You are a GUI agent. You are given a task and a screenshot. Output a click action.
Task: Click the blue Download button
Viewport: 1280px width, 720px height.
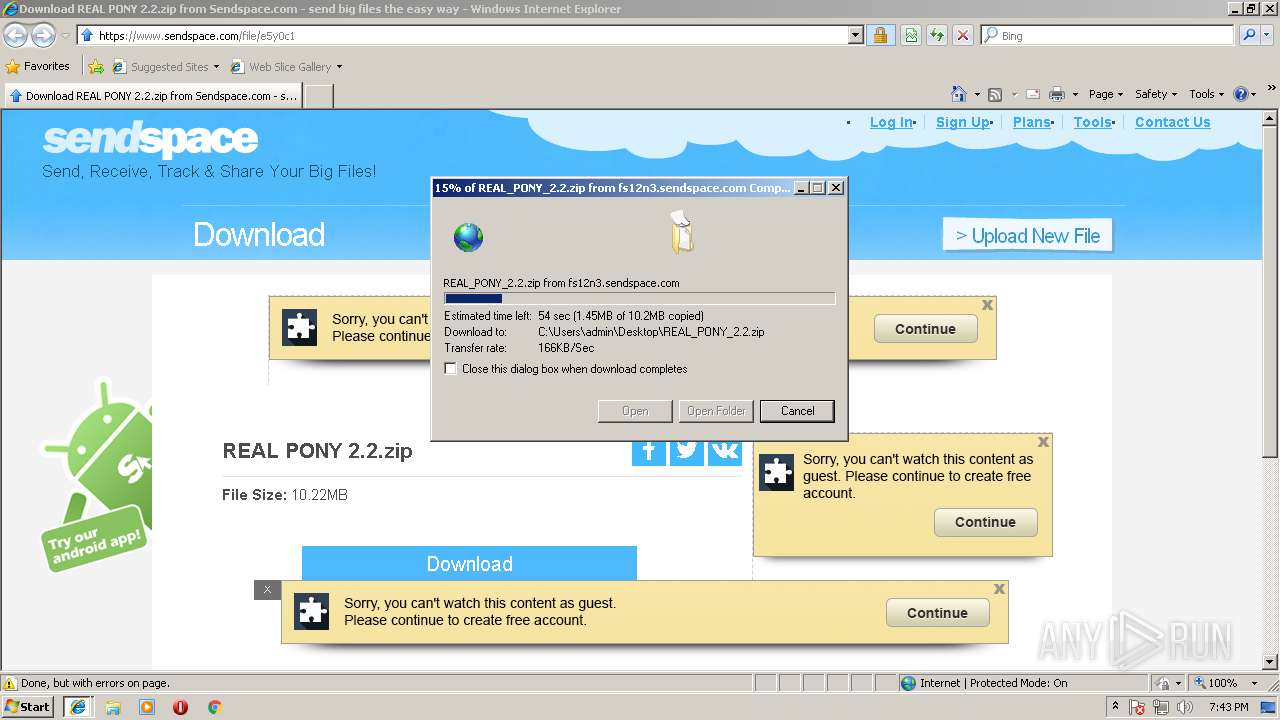pos(469,563)
